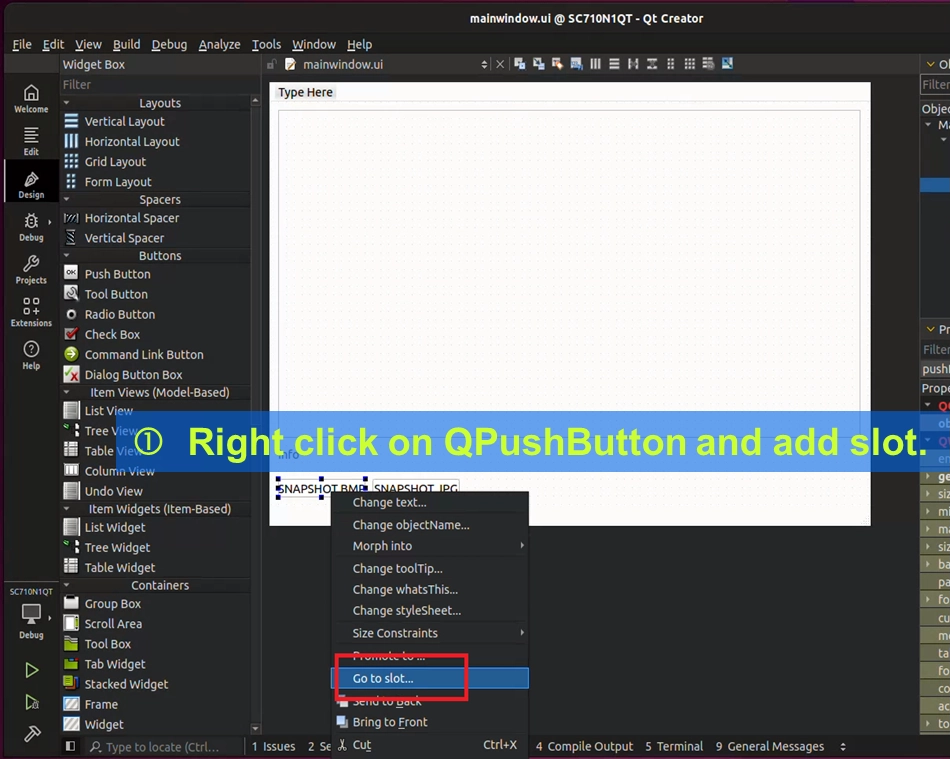Screen dimensions: 952x759
Task: Run the project with green play button
Action: pyautogui.click(x=32, y=670)
